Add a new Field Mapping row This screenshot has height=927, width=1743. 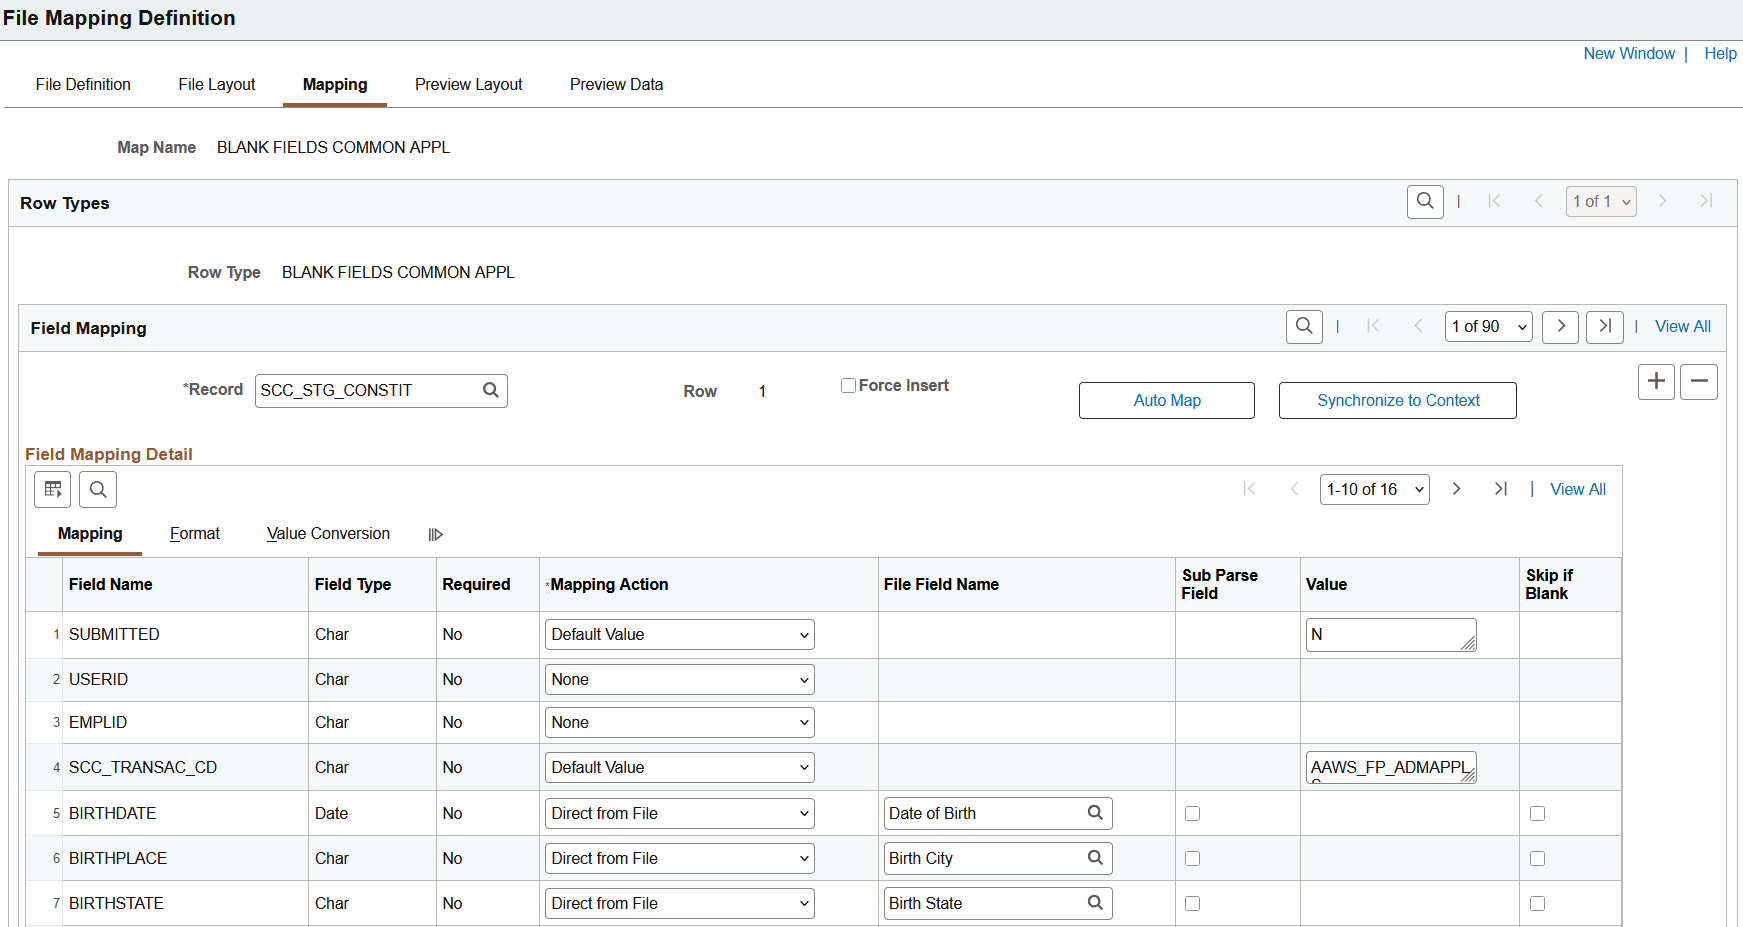click(1656, 382)
